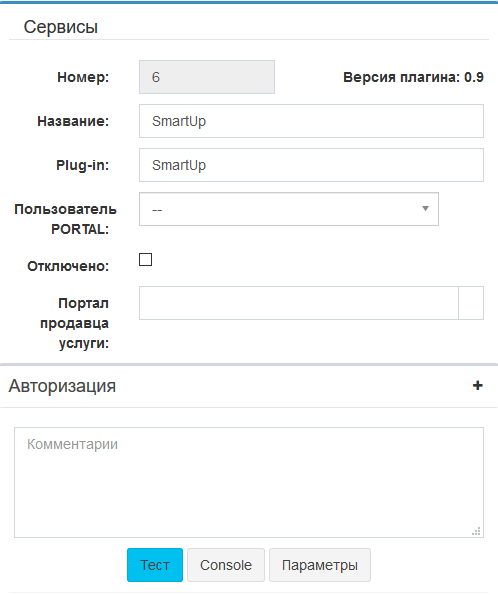Expand the Авторизация section with plus icon

pos(478,386)
